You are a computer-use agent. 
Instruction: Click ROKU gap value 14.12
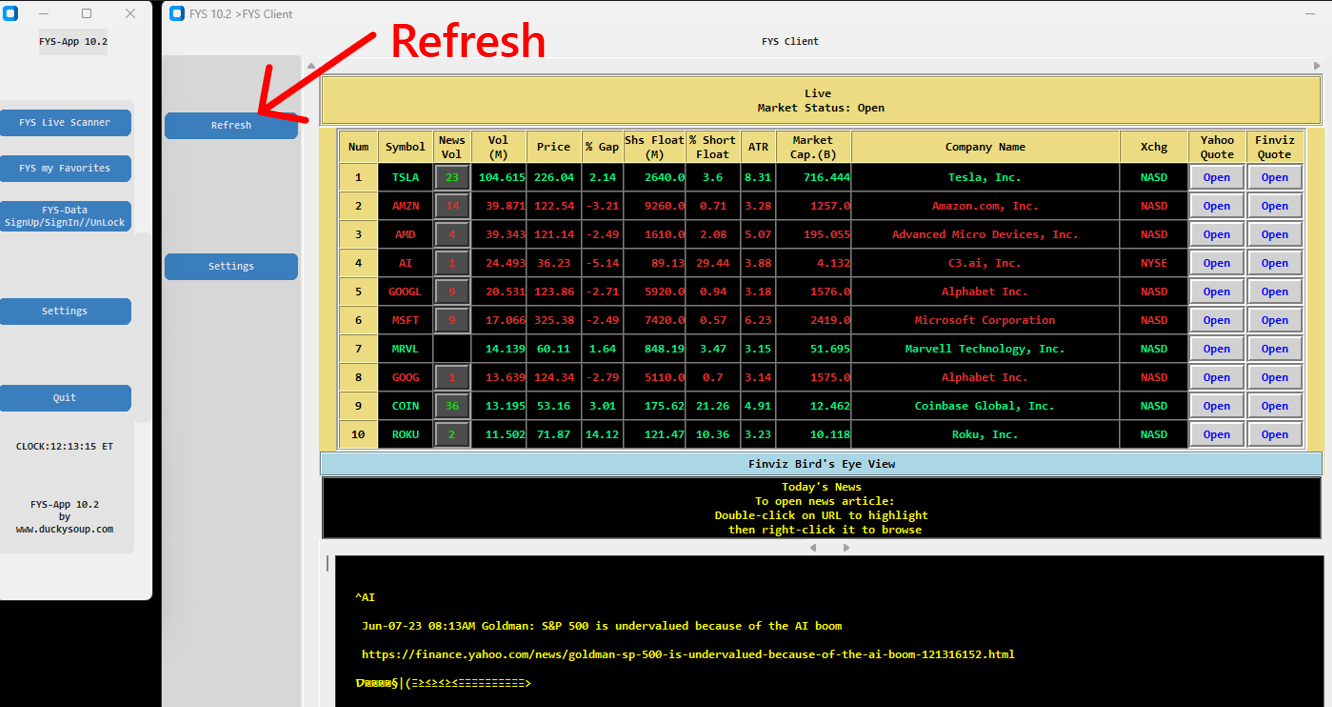pyautogui.click(x=602, y=434)
